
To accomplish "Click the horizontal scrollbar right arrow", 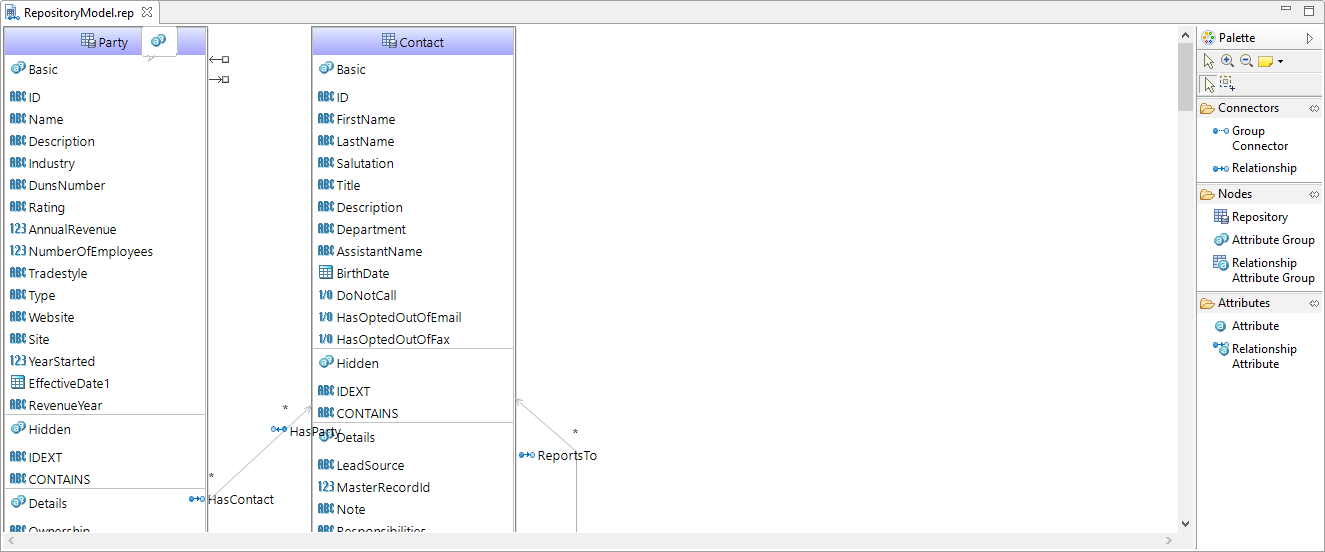I will 1169,541.
